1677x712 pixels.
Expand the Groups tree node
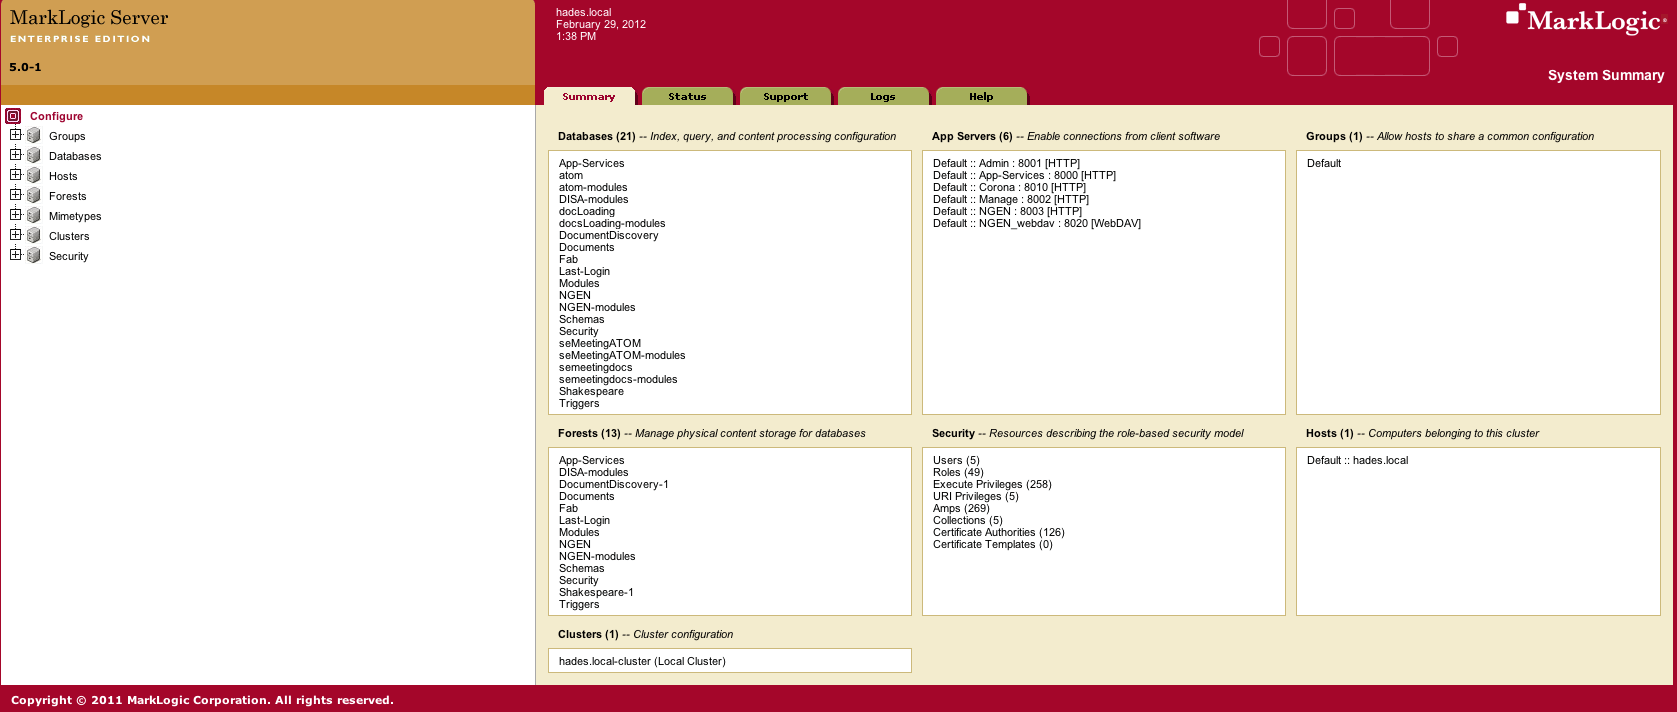tap(15, 134)
